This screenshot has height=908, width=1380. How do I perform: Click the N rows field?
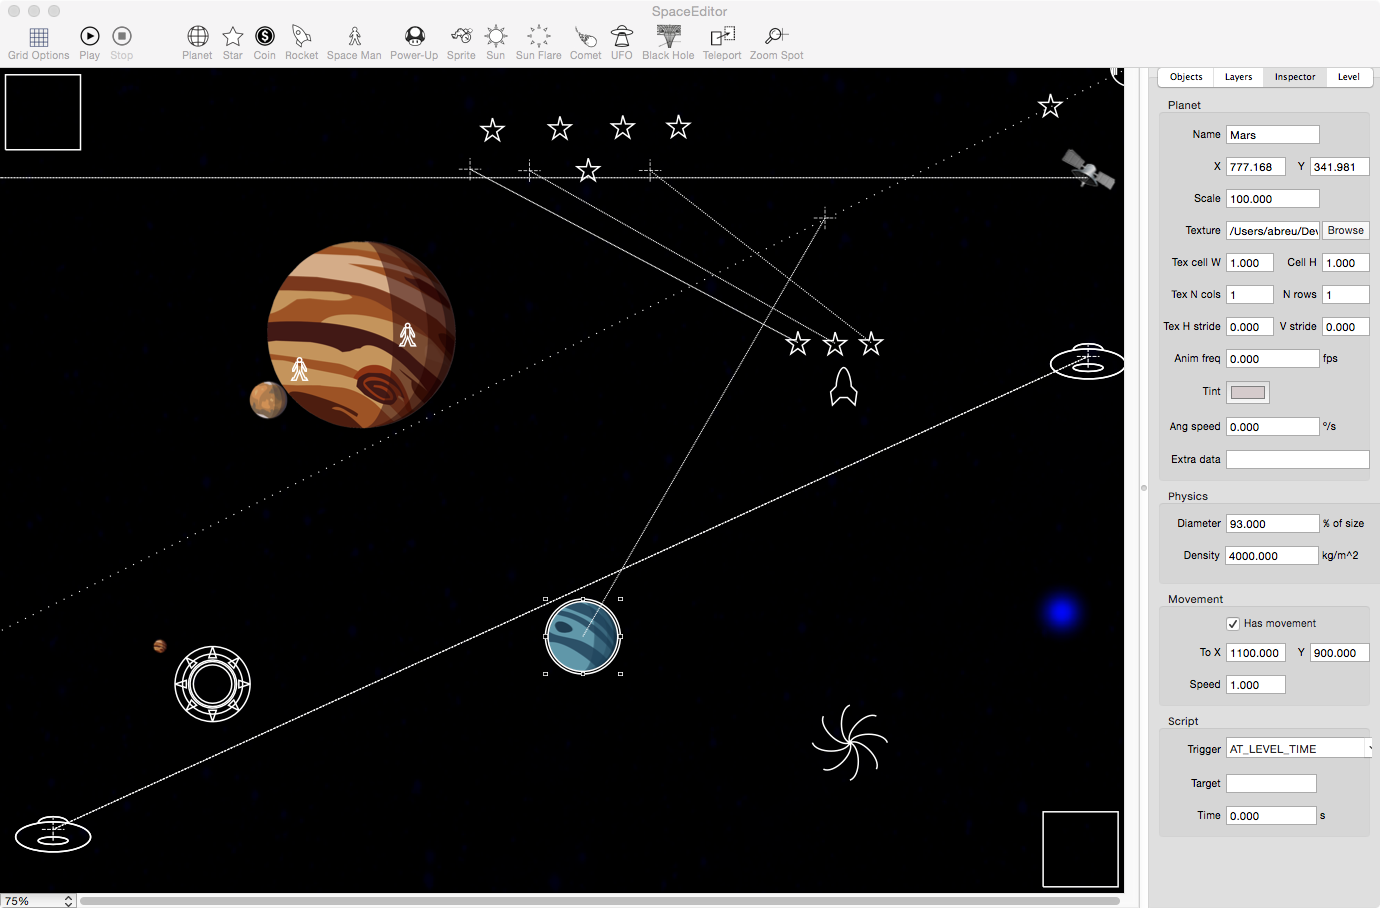[1346, 295]
